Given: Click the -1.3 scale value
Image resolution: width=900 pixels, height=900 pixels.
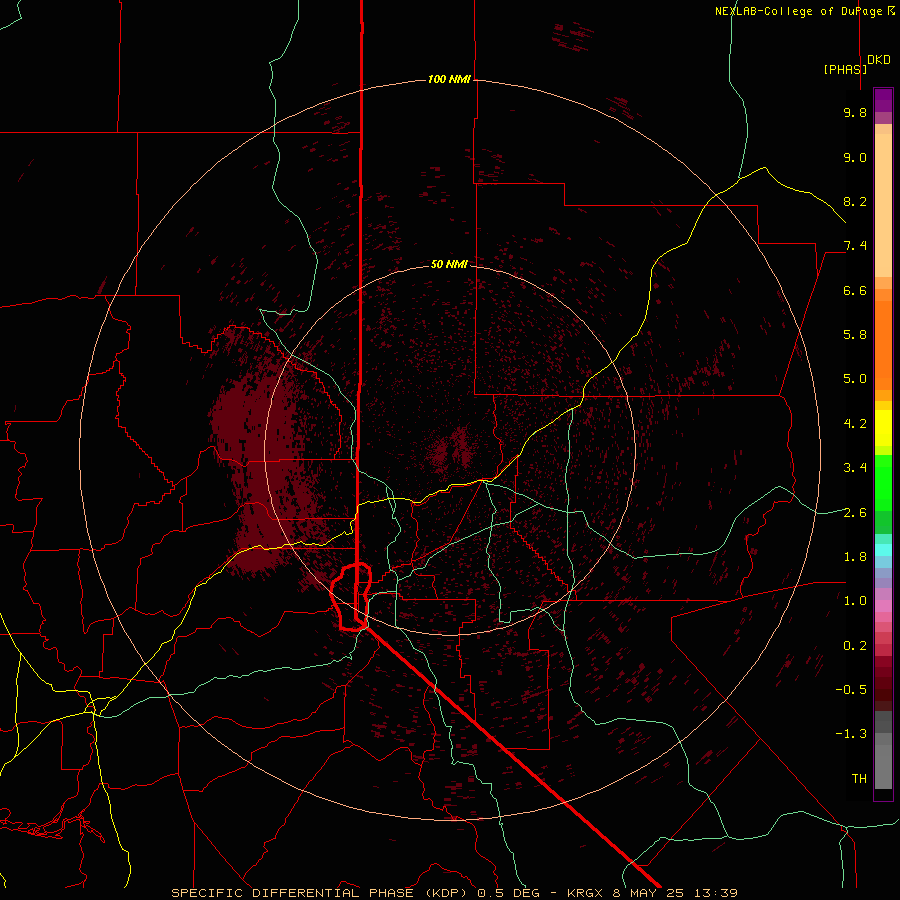Looking at the screenshot, I should click(x=851, y=734).
